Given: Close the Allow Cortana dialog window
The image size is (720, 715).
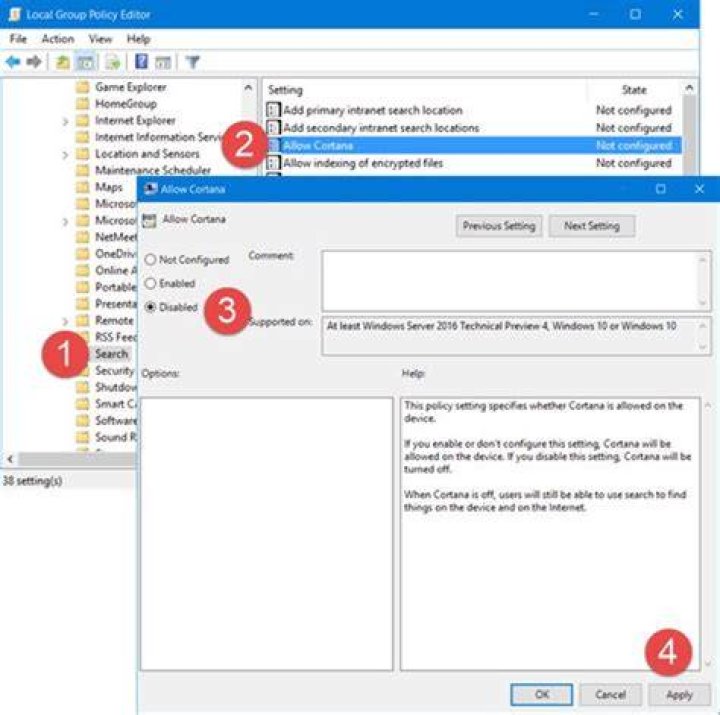Looking at the screenshot, I should pyautogui.click(x=699, y=189).
